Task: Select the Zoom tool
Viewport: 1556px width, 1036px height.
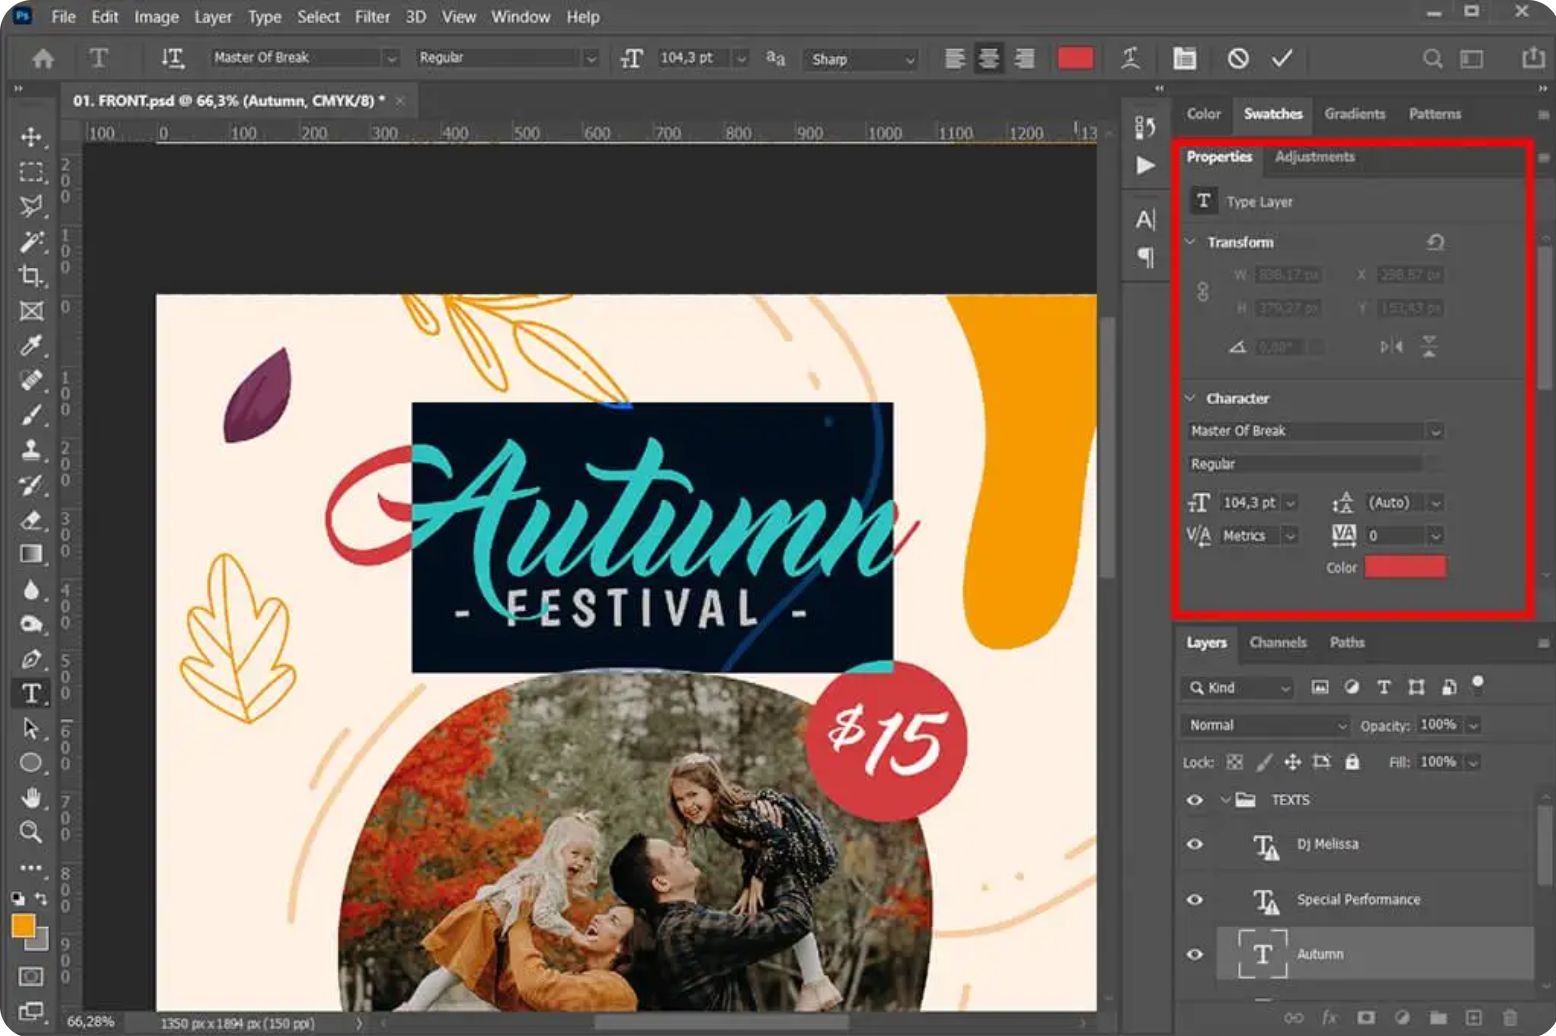Action: click(32, 832)
